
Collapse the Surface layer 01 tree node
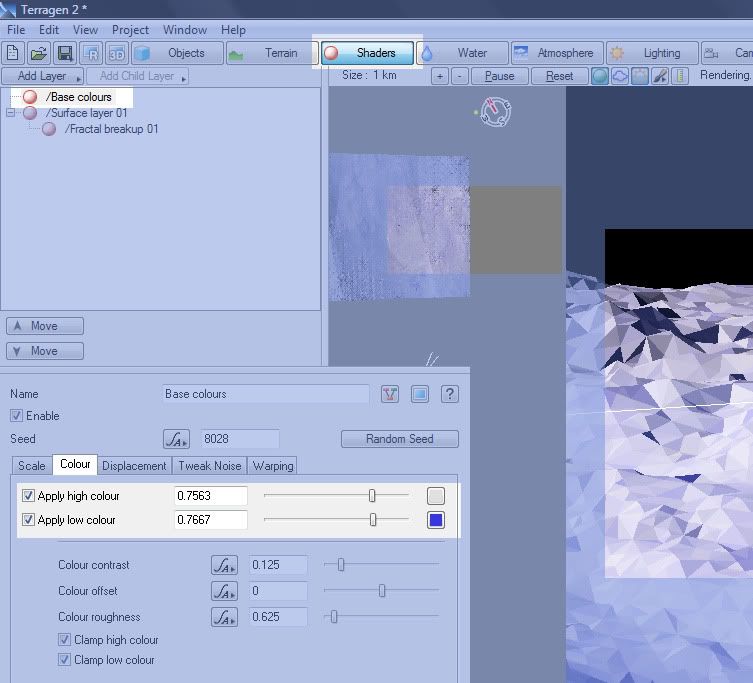coord(11,113)
